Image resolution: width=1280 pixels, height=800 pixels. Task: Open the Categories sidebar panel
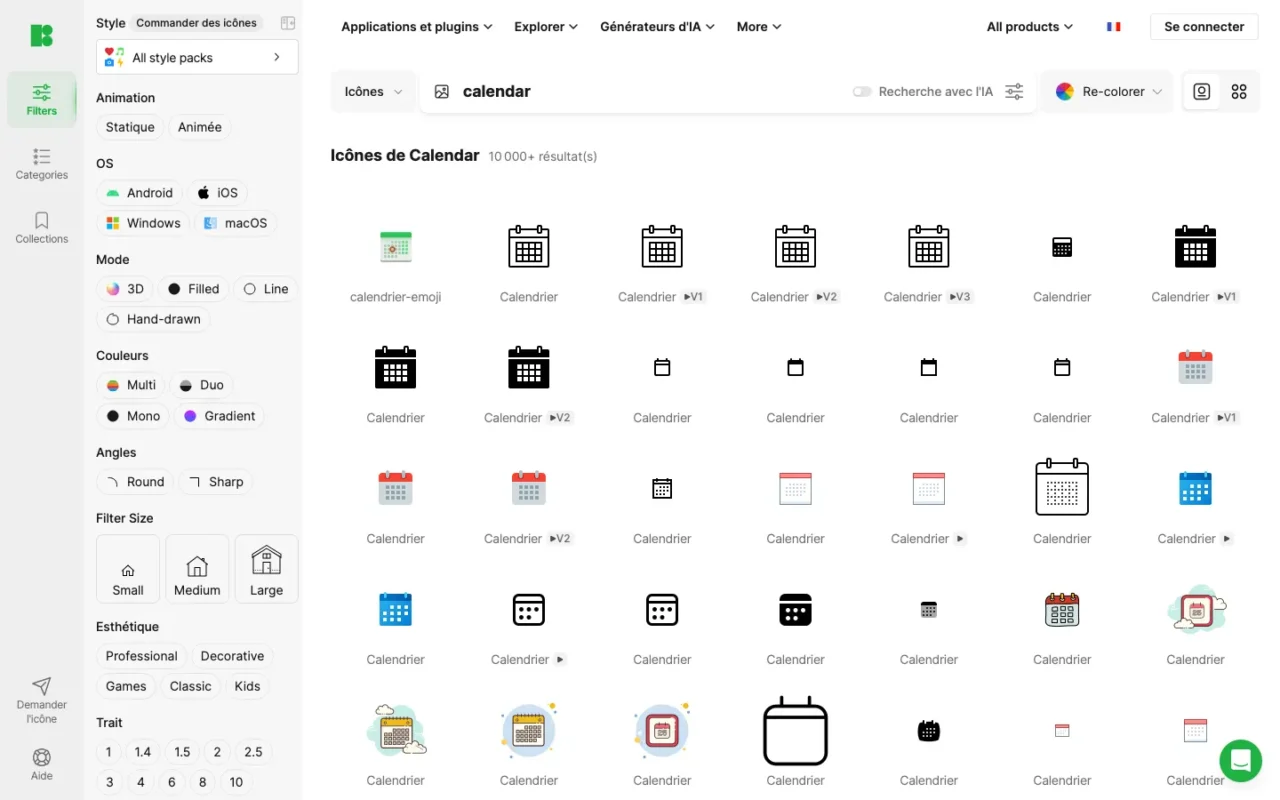point(42,164)
